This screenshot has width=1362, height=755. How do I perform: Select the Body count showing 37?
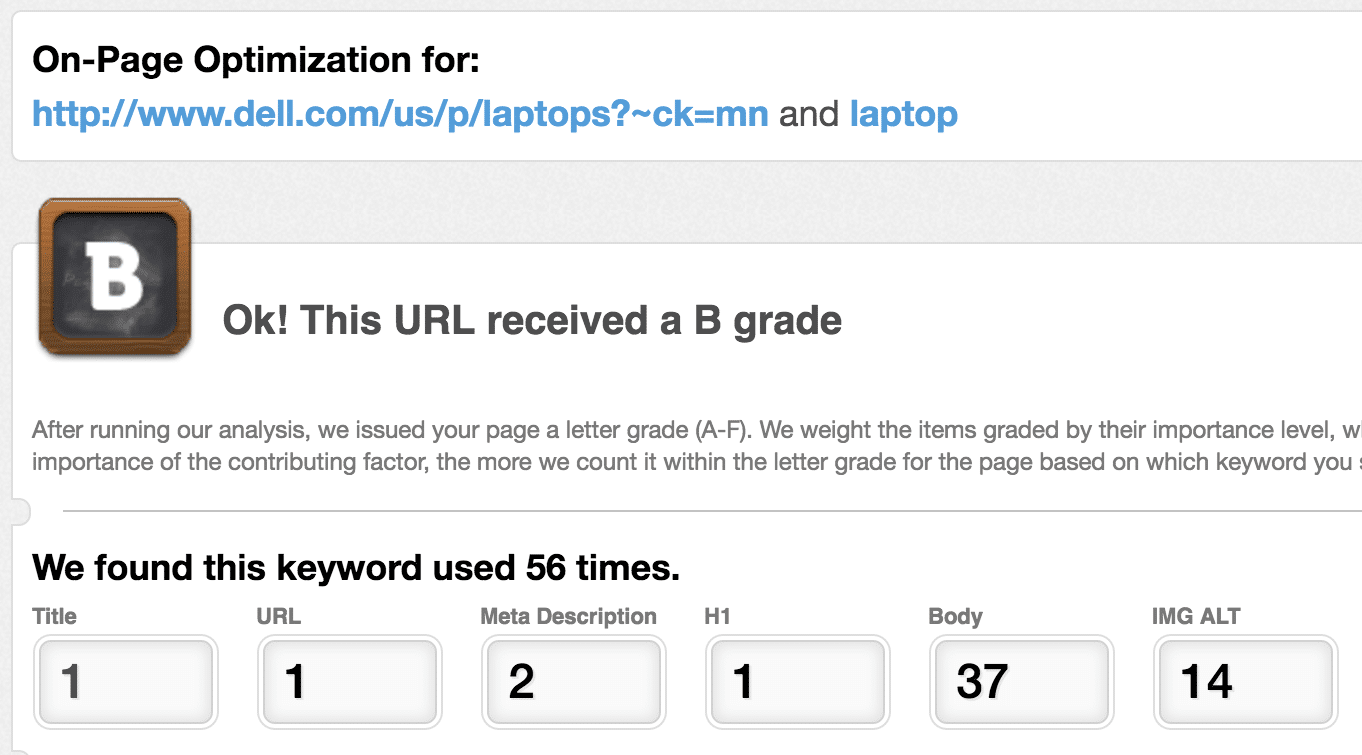coord(1020,681)
